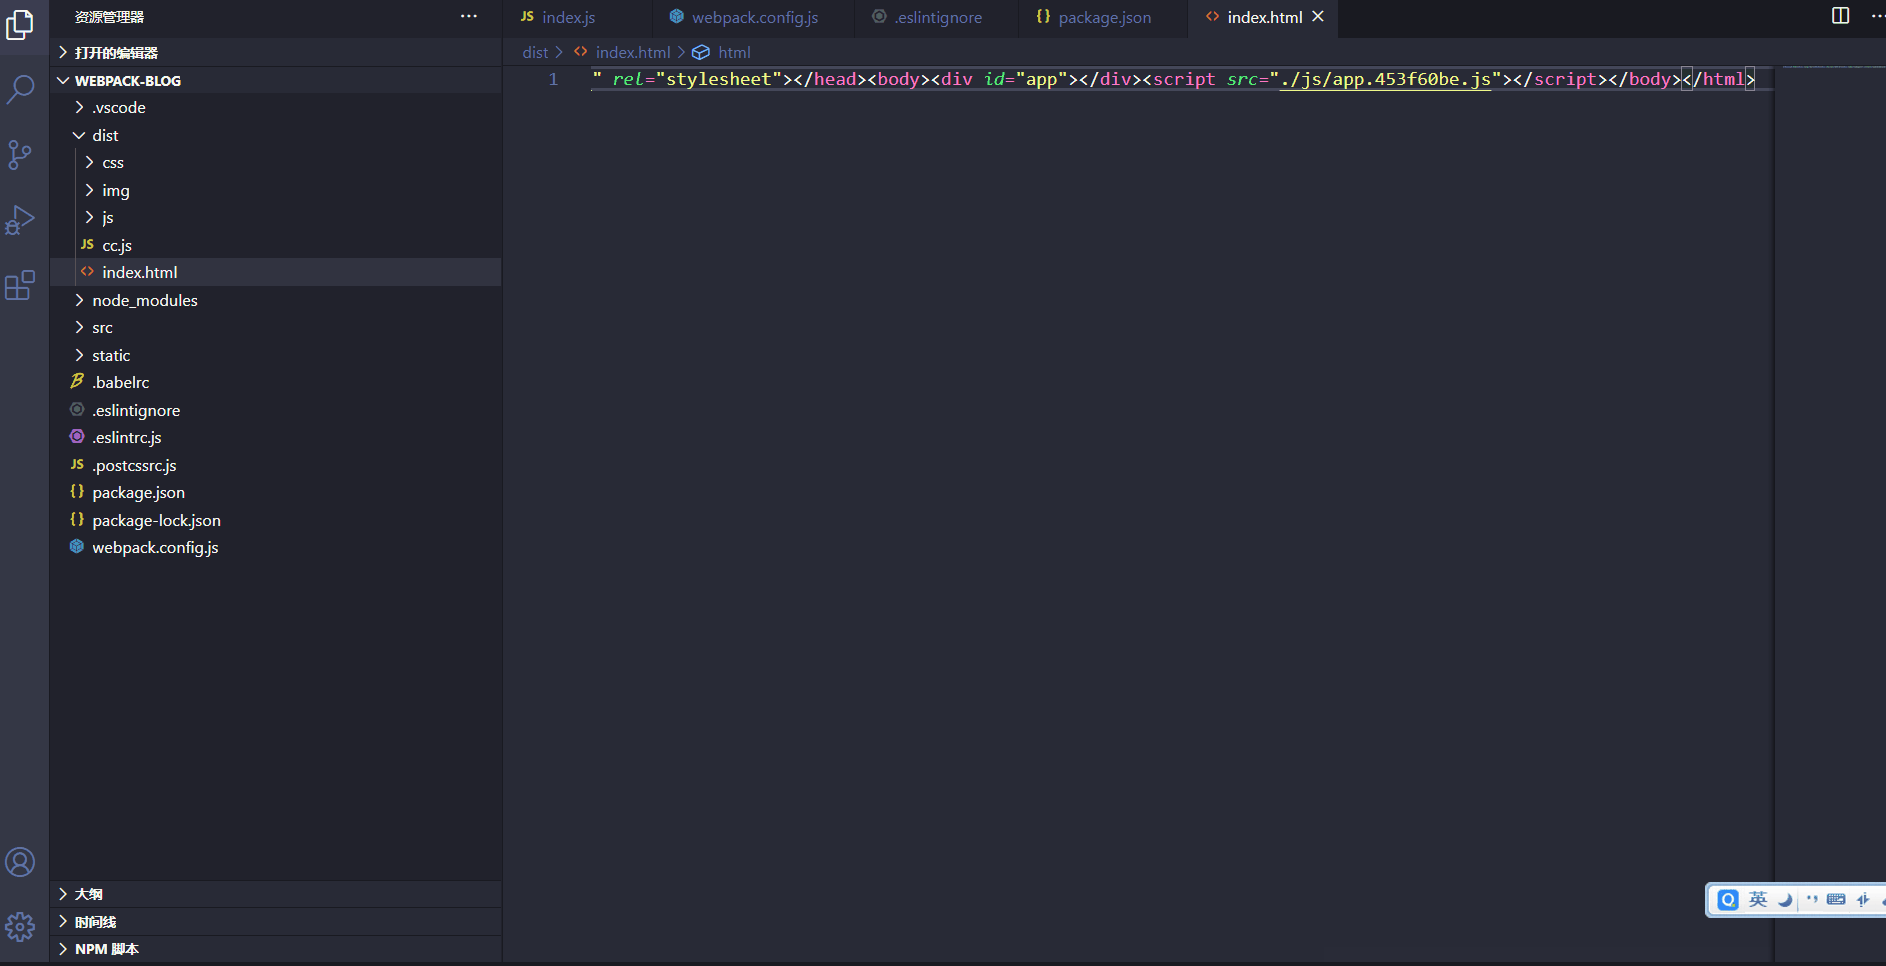
Task: Expand the NPM 脚本 section
Action: [x=106, y=948]
